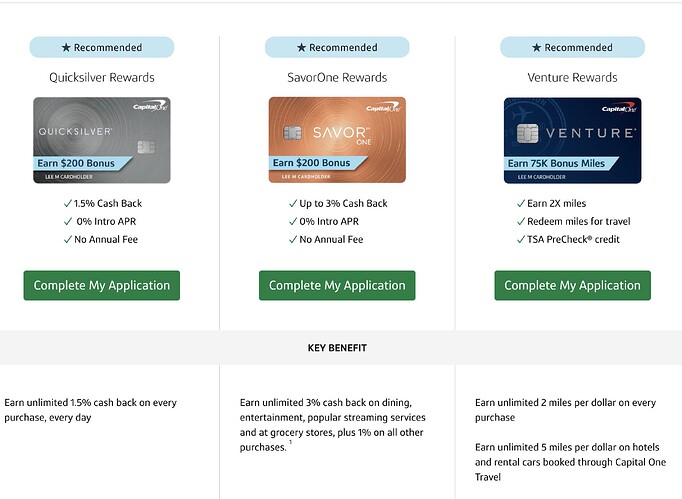This screenshot has height=499, width=682.
Task: Click the checkmark beside Earn 2X miles
Action: click(x=520, y=204)
